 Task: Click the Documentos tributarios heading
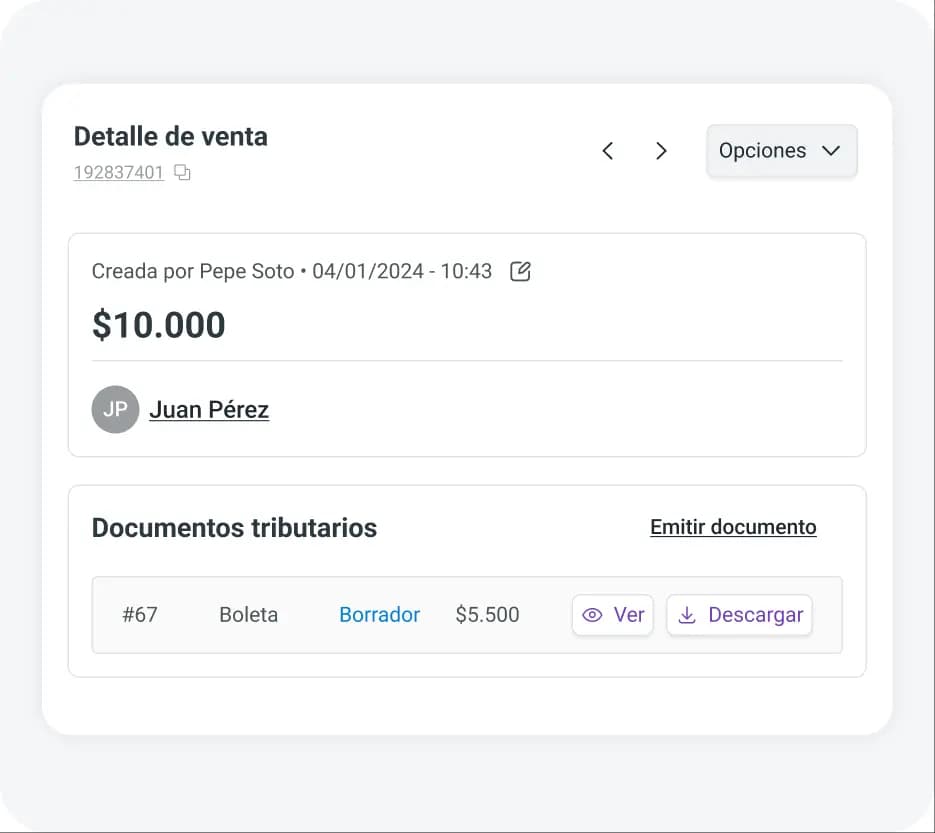click(x=234, y=528)
